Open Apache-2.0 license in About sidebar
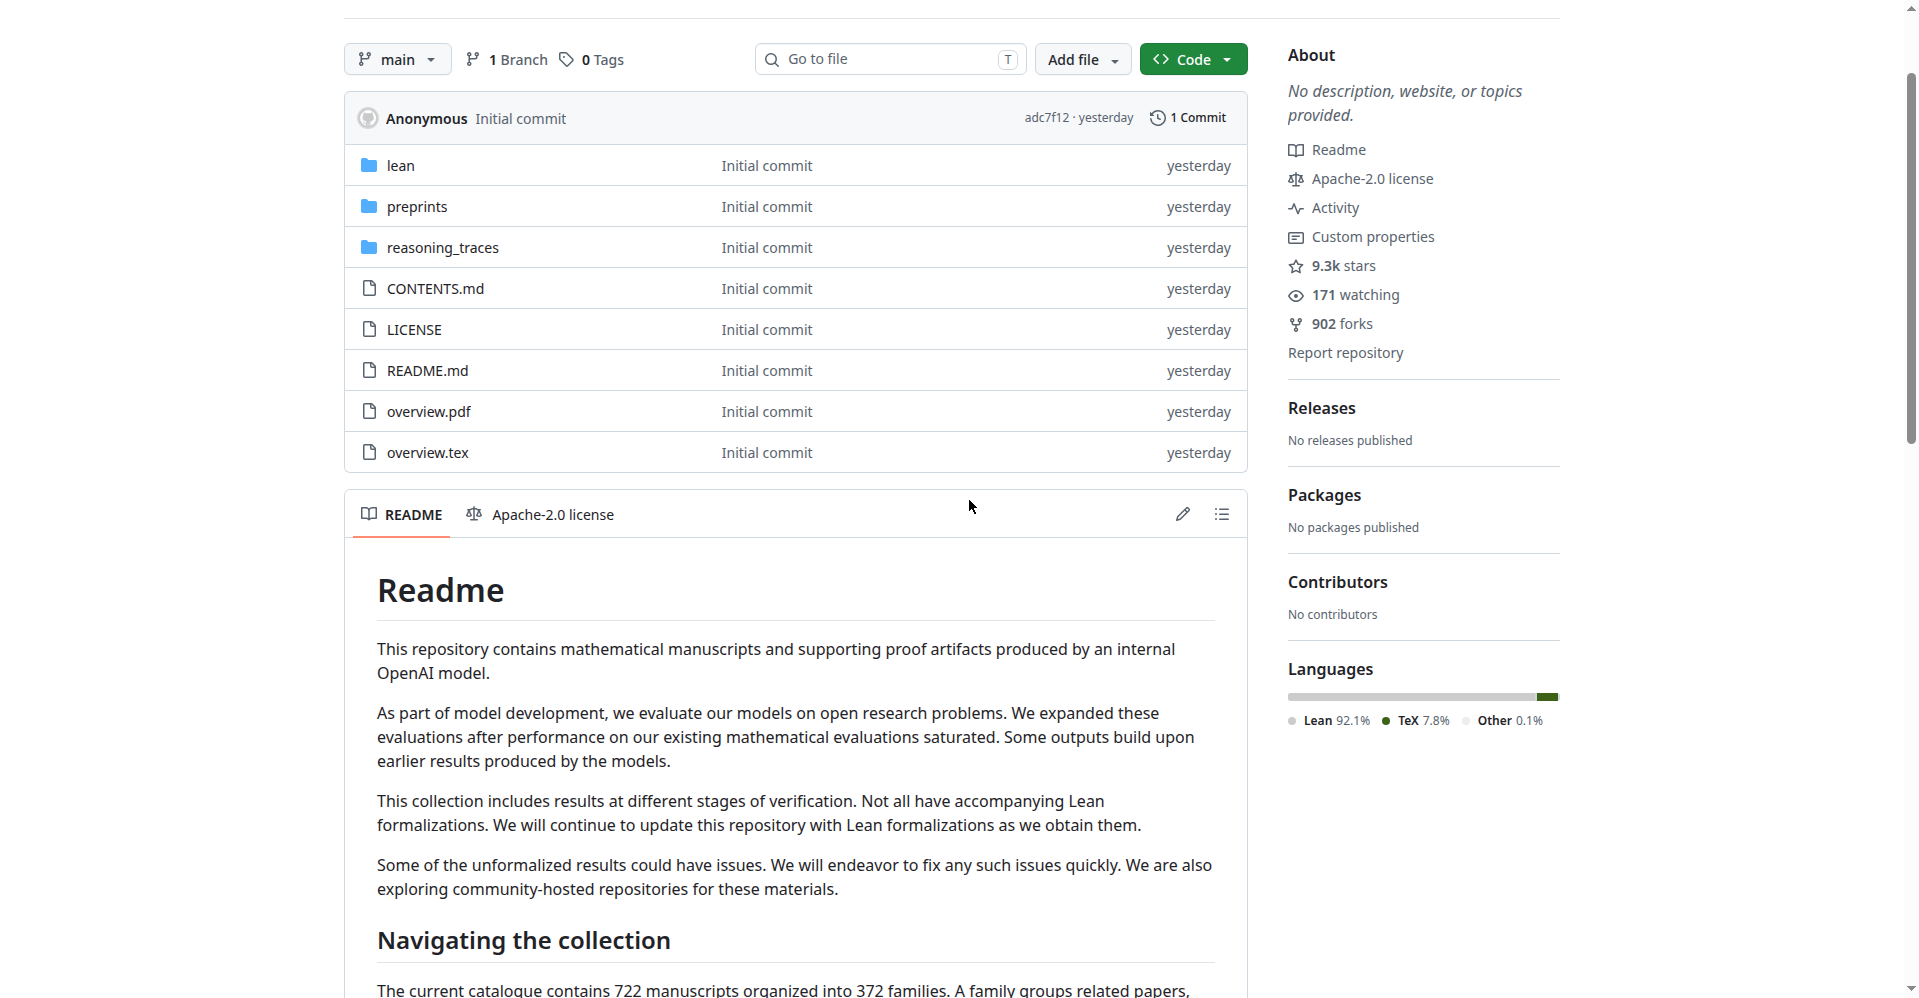This screenshot has height=998, width=1919. click(x=1361, y=179)
